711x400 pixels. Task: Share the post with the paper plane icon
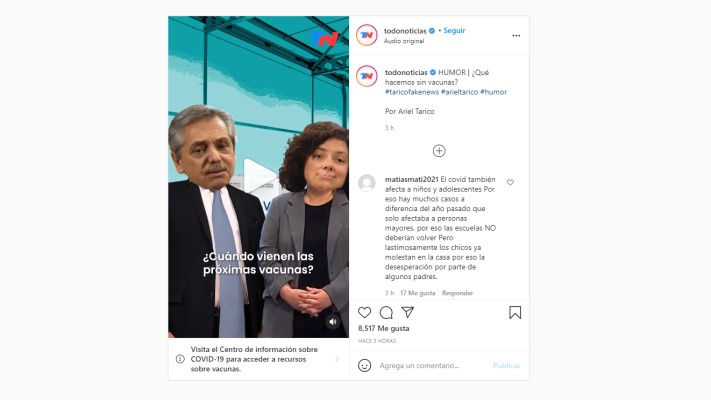point(408,312)
